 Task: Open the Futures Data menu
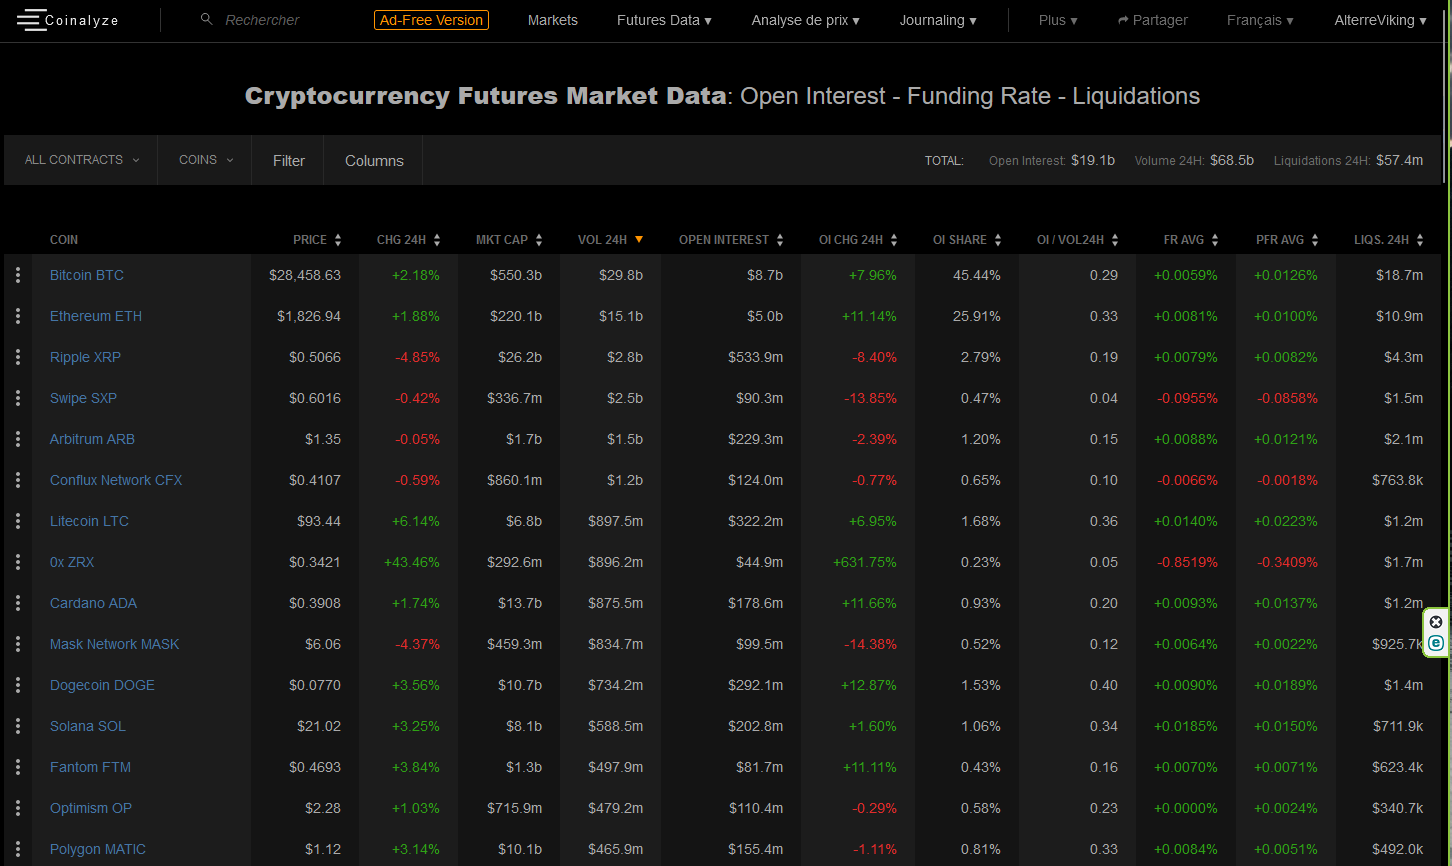664,20
